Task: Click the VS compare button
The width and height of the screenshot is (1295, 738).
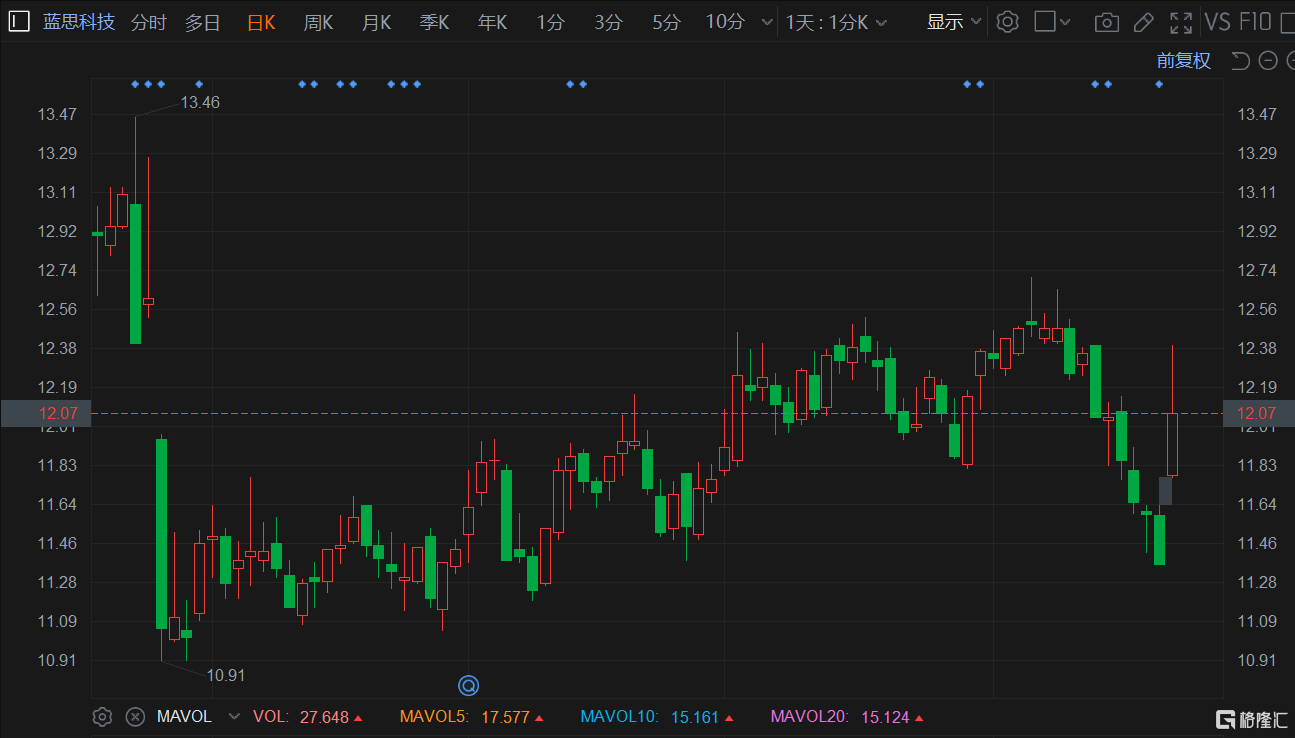Action: coord(1217,22)
